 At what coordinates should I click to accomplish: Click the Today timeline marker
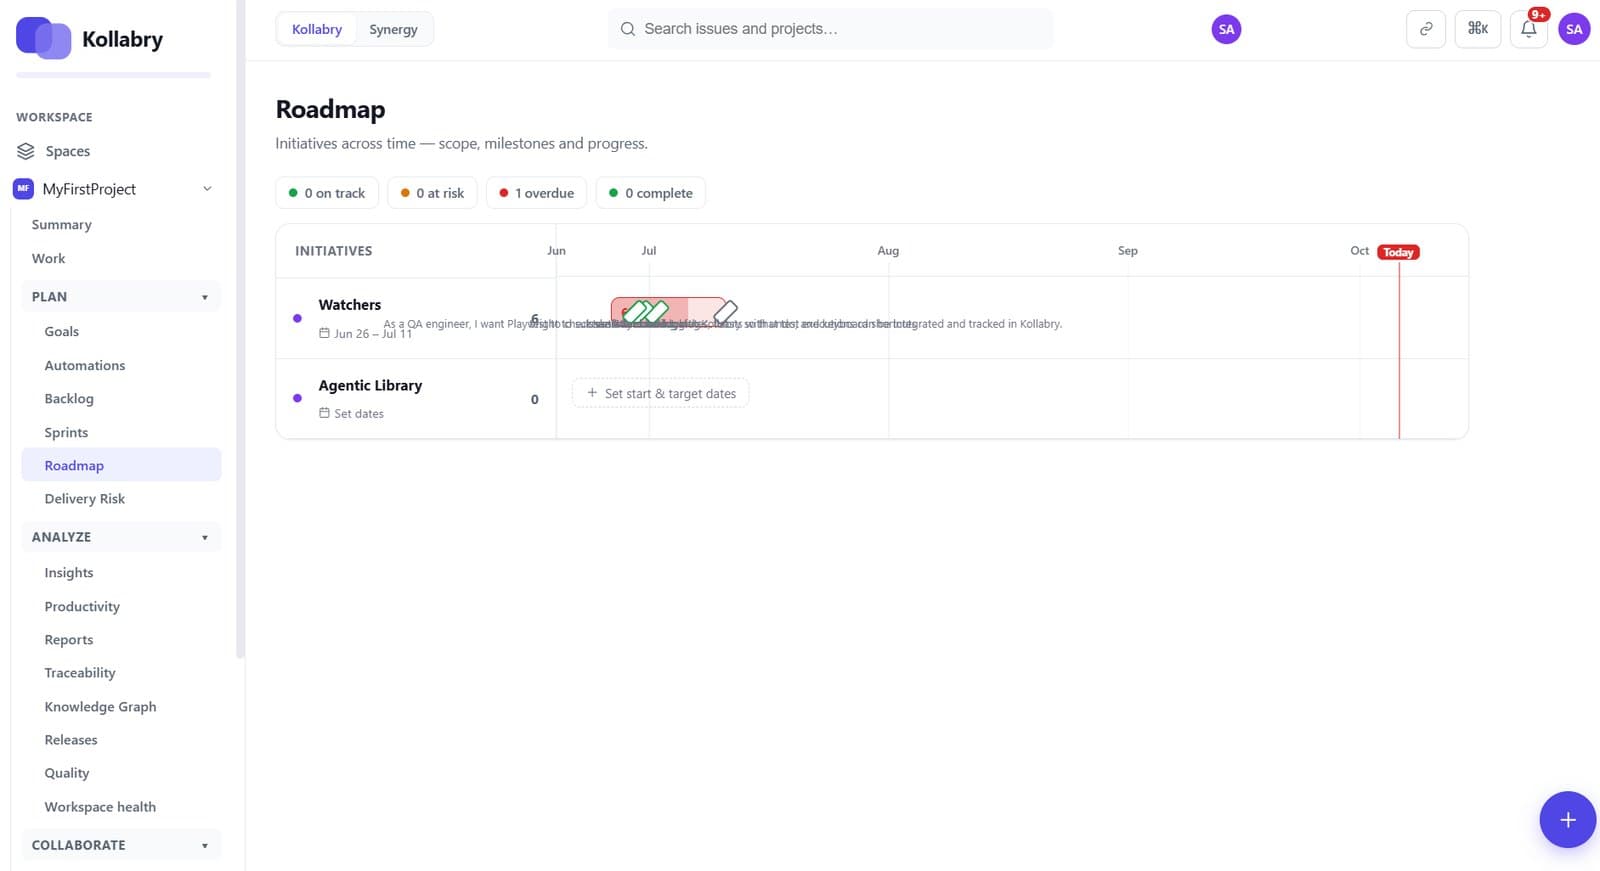1398,252
